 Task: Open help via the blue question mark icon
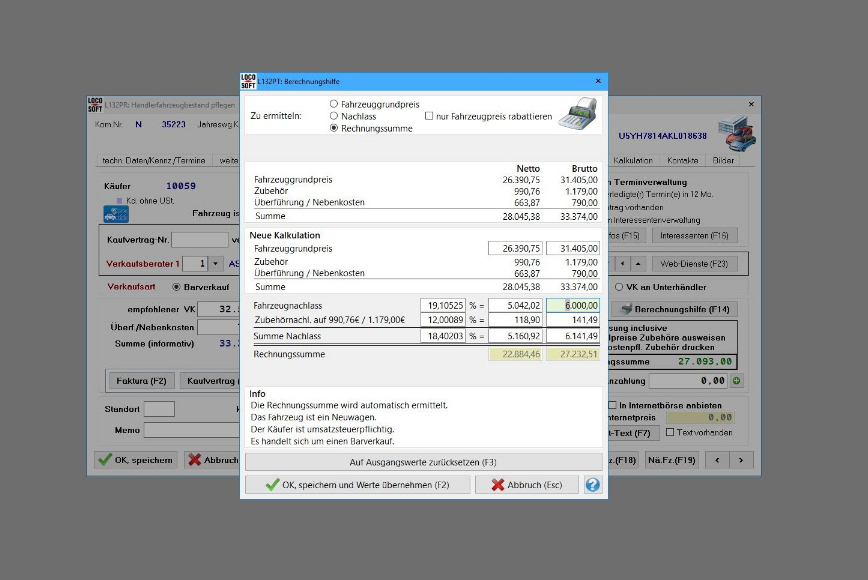coord(593,485)
